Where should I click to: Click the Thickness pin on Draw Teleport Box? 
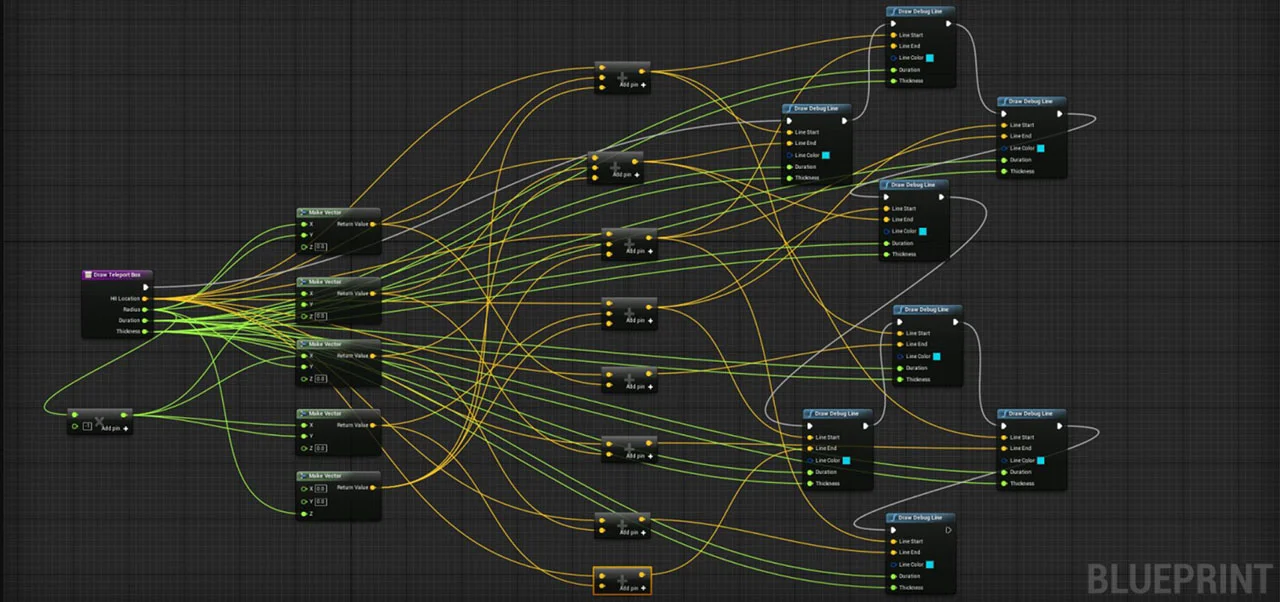(x=144, y=332)
